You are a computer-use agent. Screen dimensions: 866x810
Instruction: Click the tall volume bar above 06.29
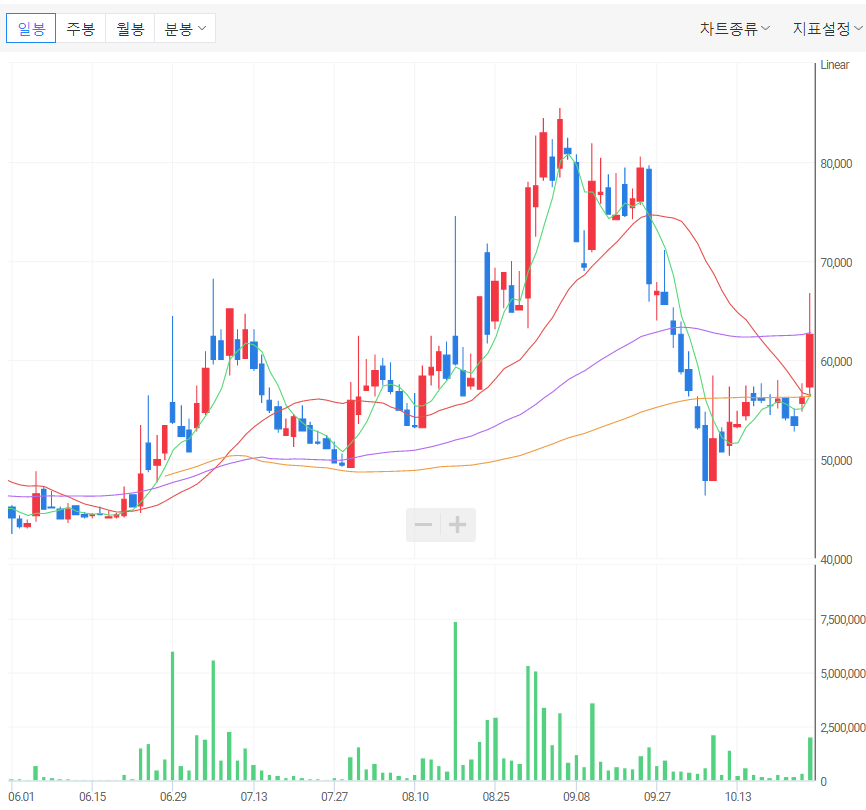tap(172, 716)
